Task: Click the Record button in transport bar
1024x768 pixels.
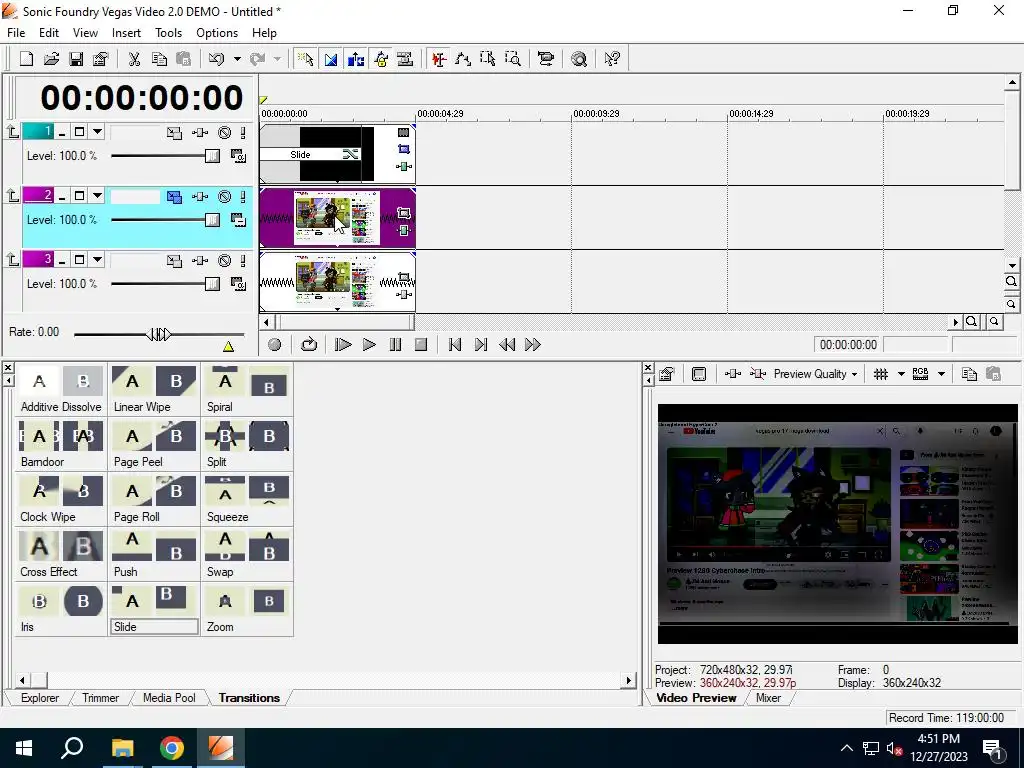Action: tap(274, 345)
